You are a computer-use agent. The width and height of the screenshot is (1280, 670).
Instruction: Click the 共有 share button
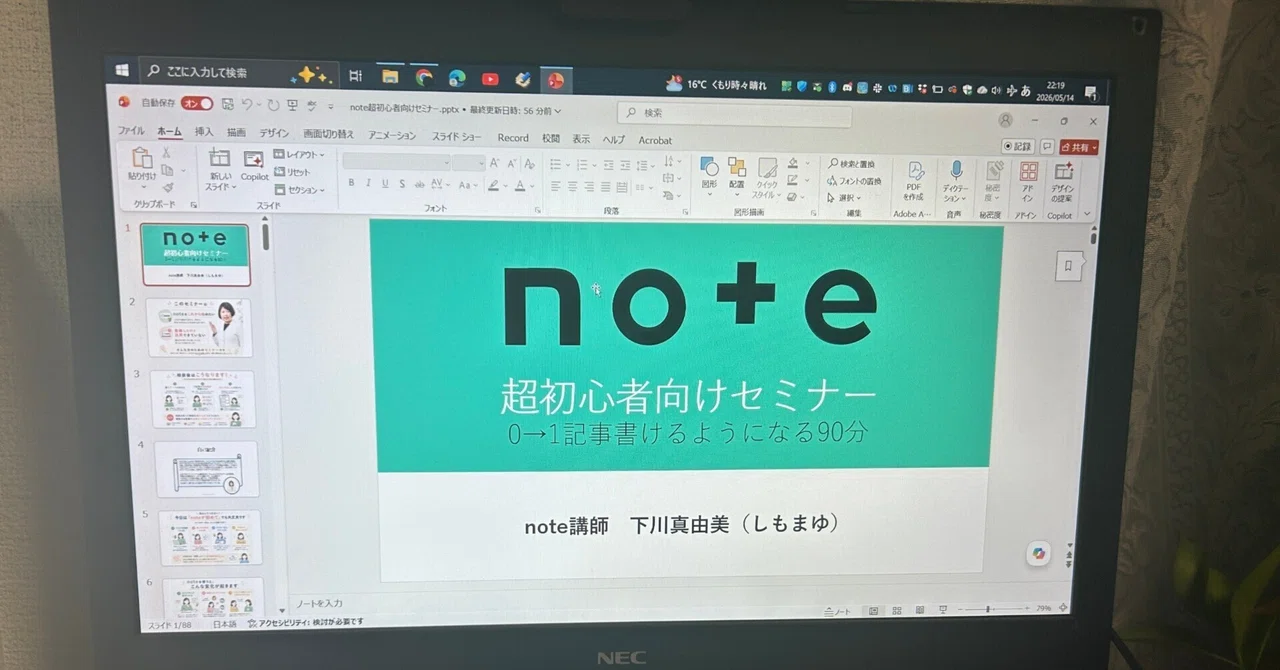1079,147
